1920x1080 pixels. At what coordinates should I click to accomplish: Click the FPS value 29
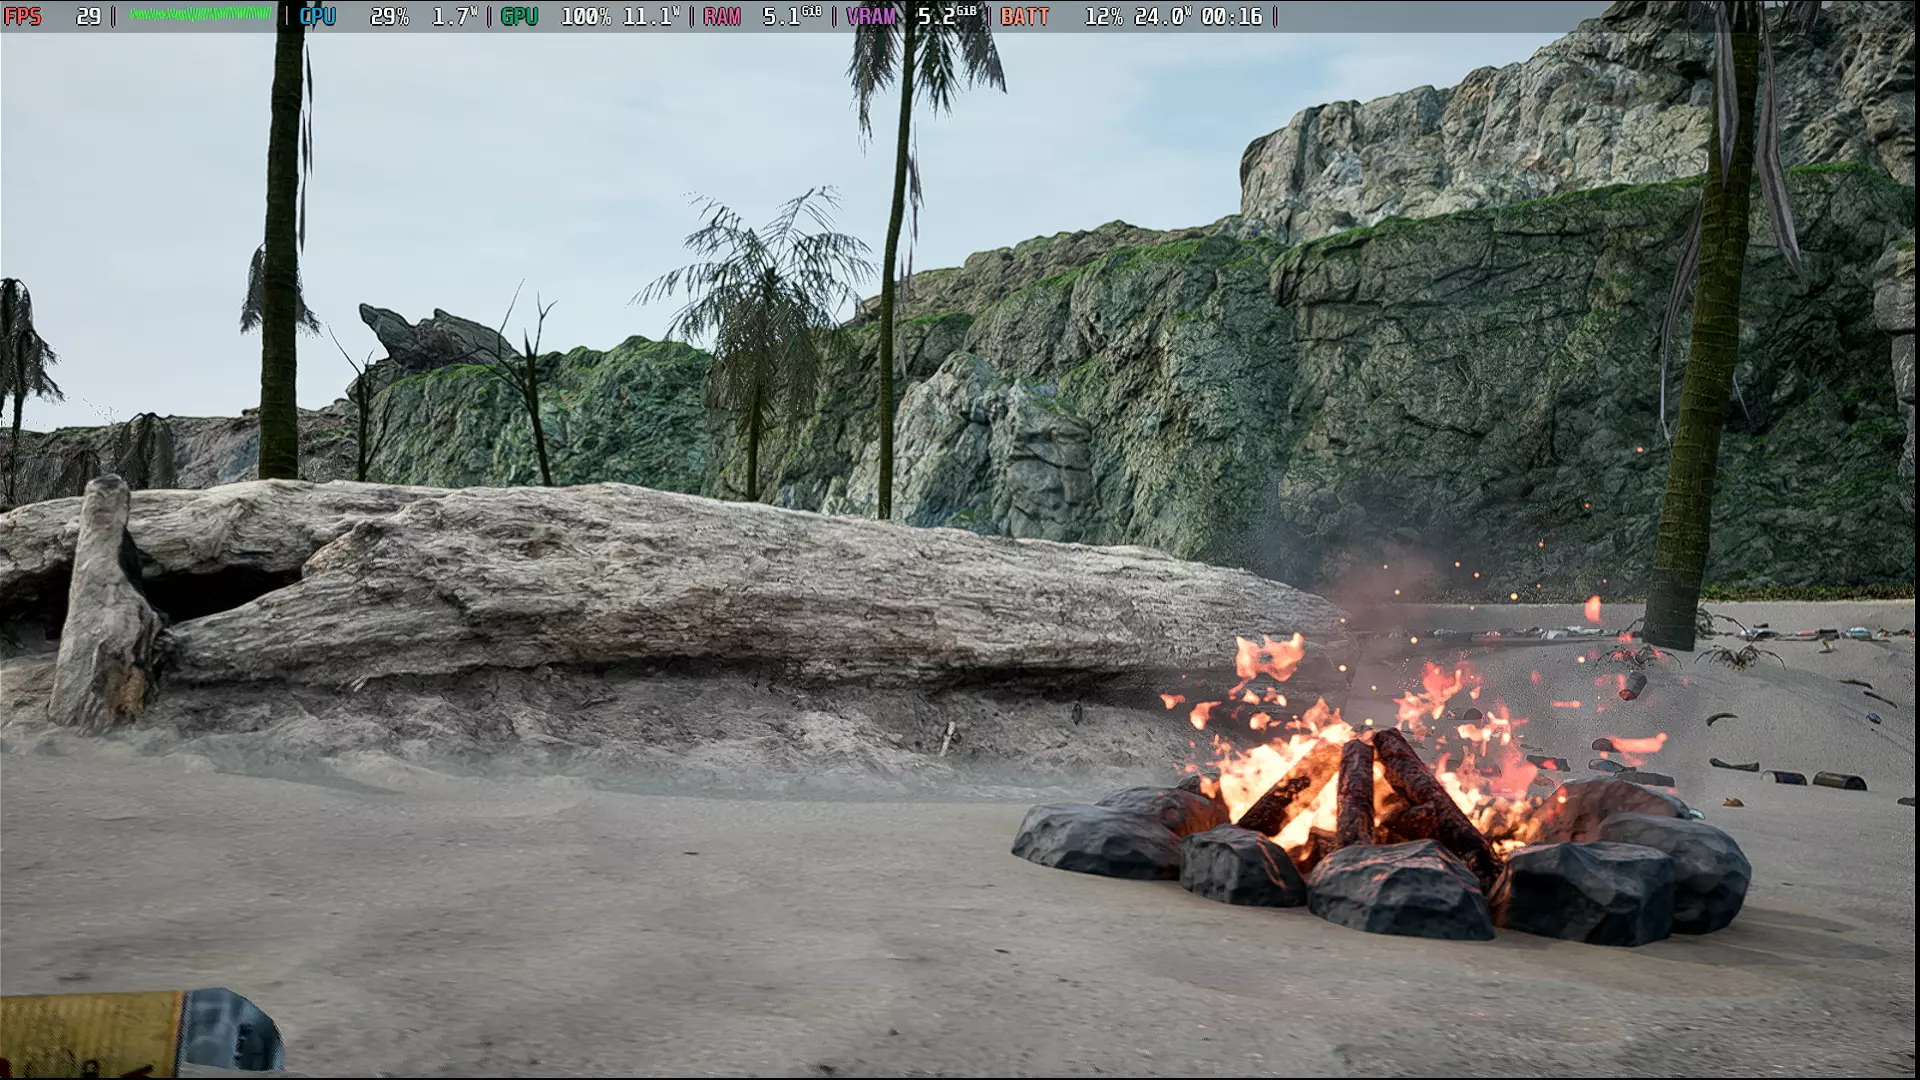88,16
